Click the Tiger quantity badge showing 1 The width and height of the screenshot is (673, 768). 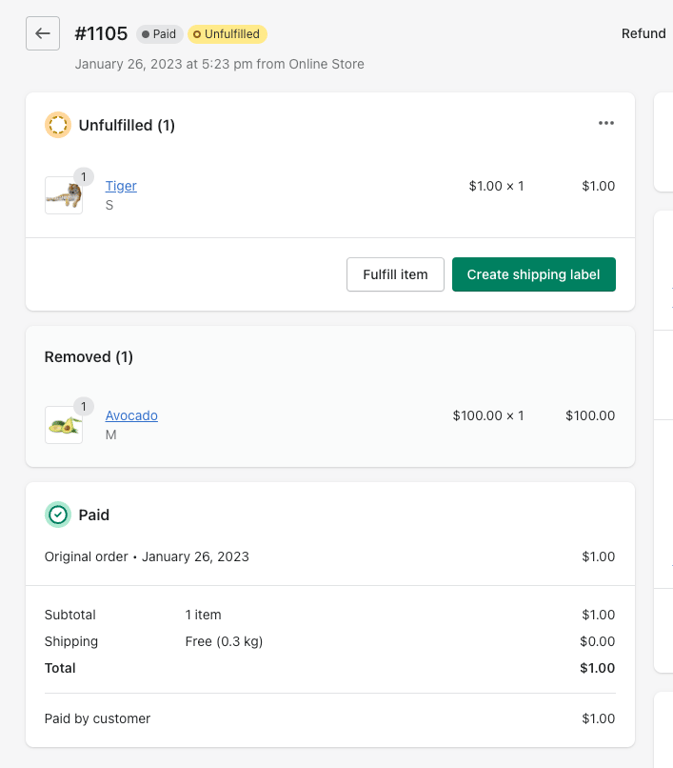[84, 177]
